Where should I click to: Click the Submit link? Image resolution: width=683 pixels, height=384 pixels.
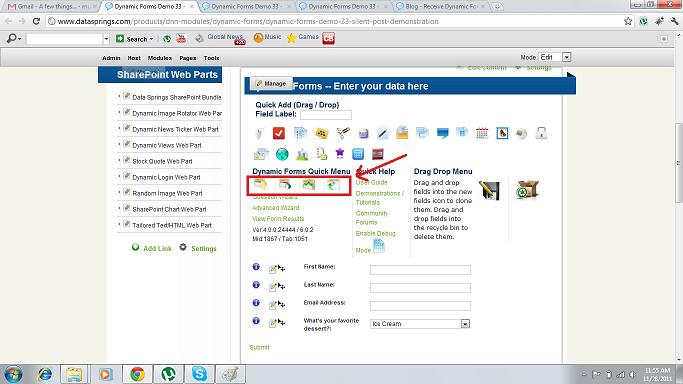(259, 347)
